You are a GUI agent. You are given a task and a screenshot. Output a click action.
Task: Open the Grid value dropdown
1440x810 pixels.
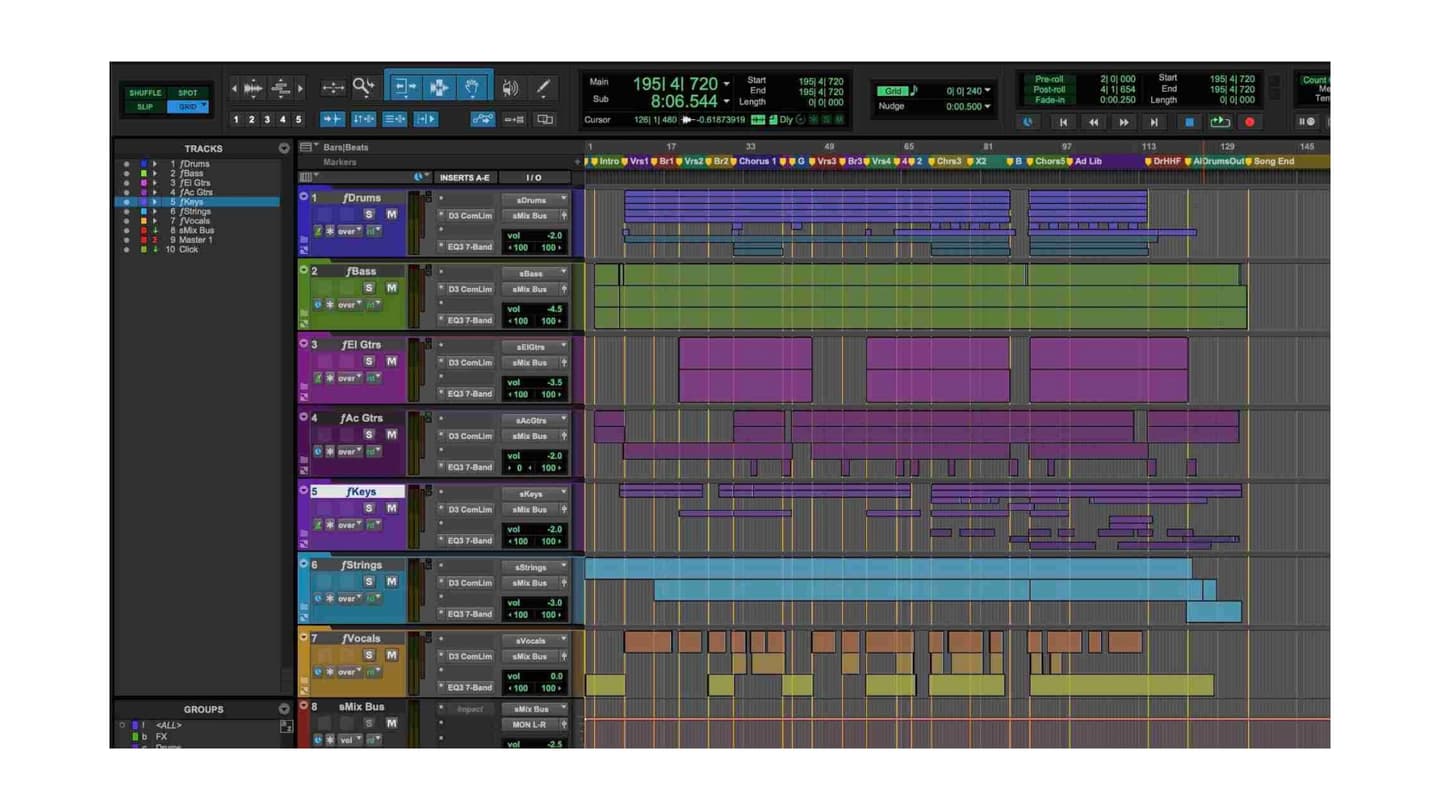966,91
